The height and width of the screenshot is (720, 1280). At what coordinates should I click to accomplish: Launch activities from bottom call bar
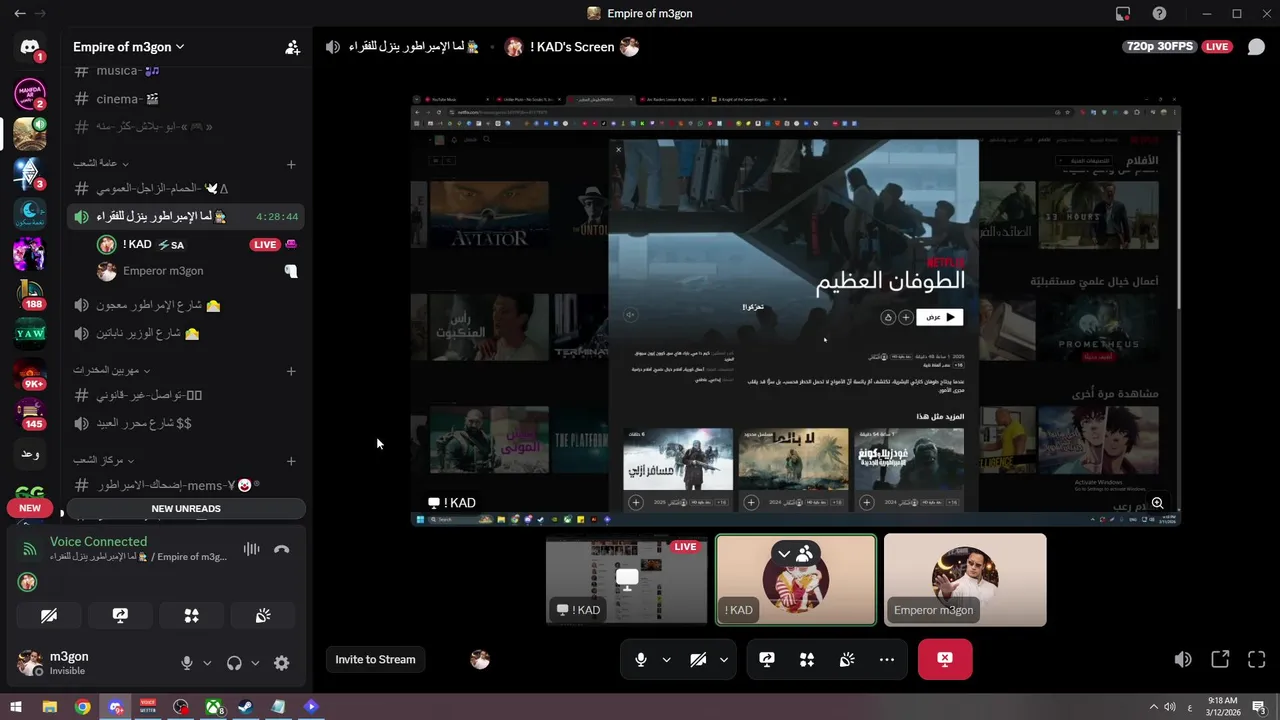click(807, 660)
